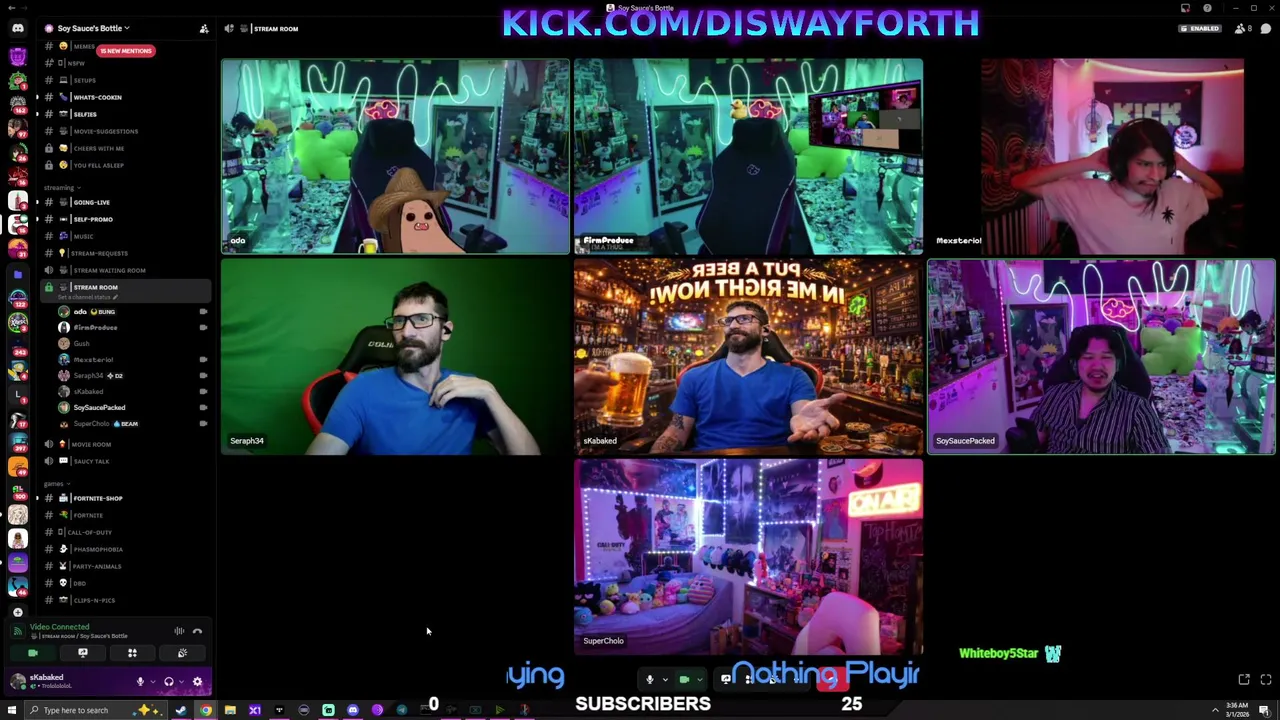
Task: Join STREAM WAITING ROOM voice channel
Action: pyautogui.click(x=125, y=270)
